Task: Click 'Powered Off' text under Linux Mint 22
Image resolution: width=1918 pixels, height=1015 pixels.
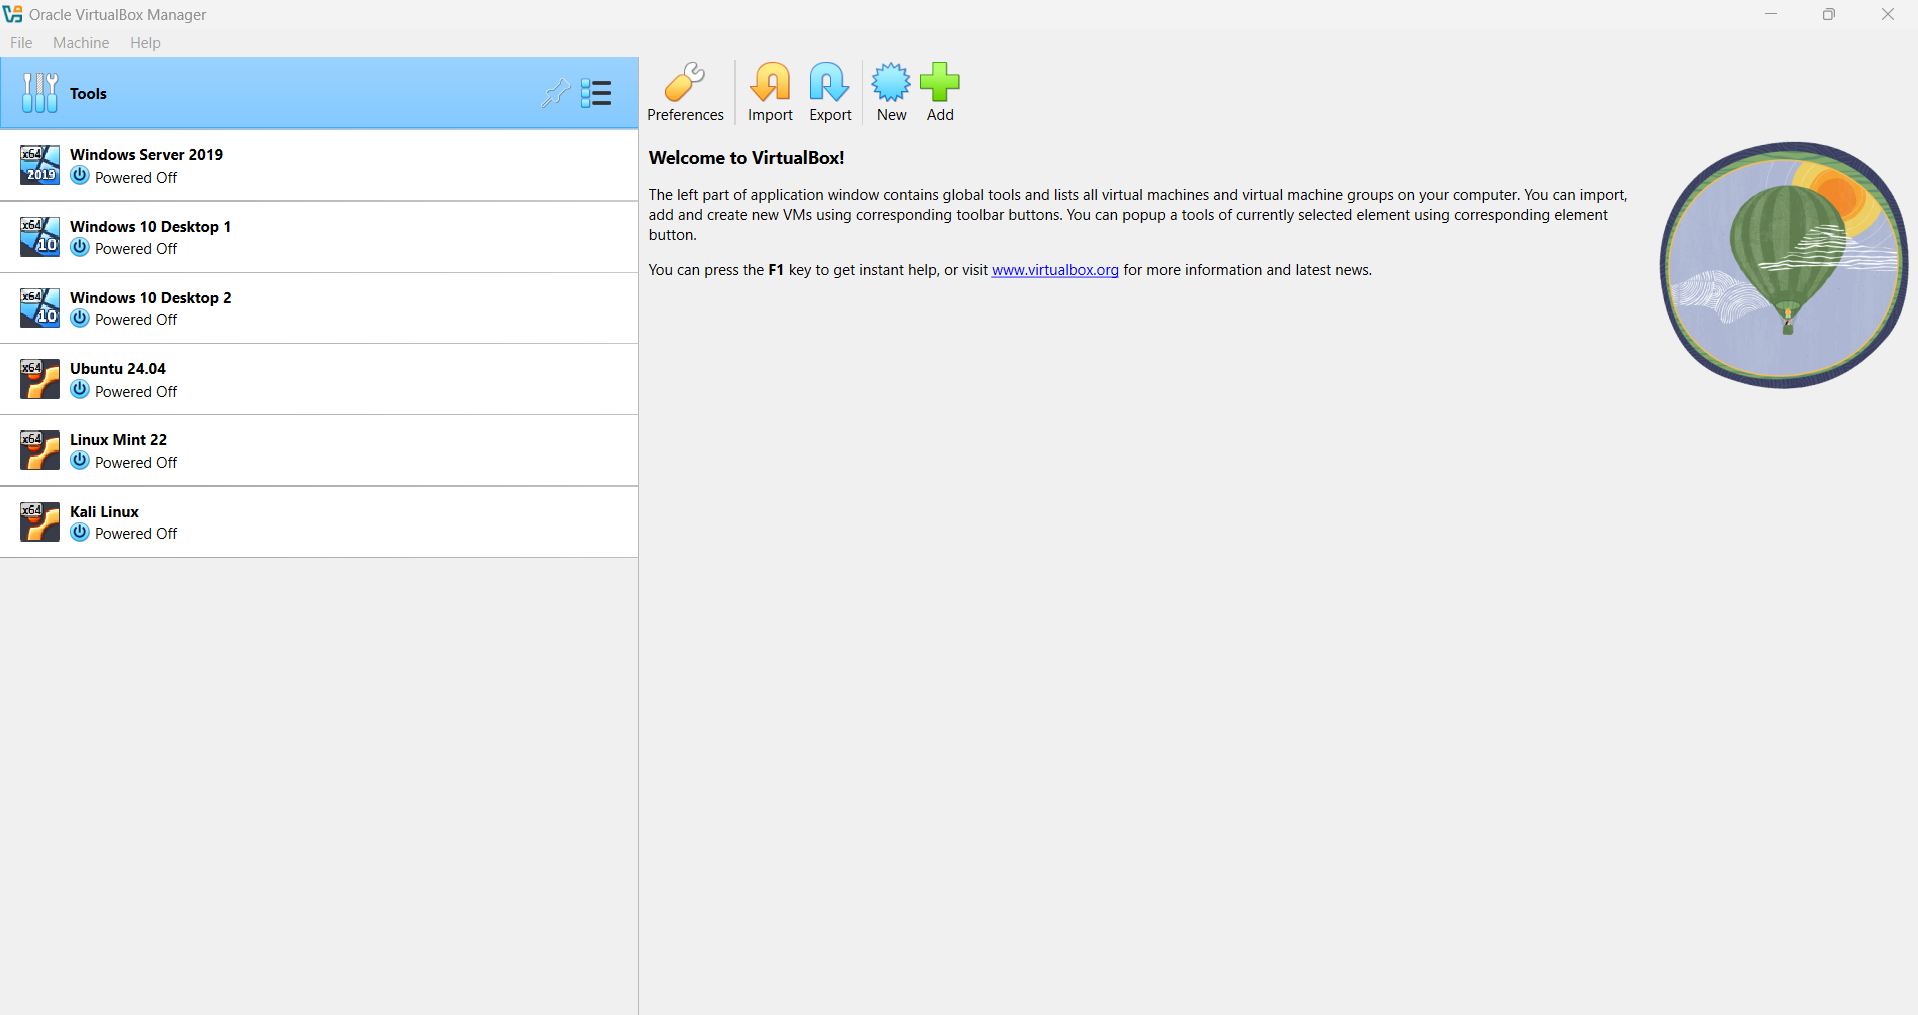Action: coord(136,463)
